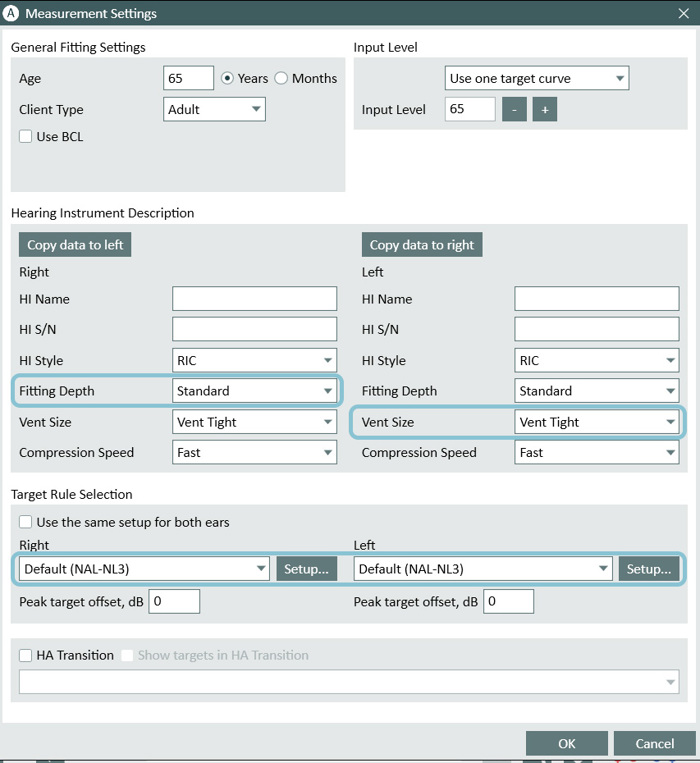This screenshot has width=700, height=763.
Task: Open the Left HI Style dropdown
Action: pyautogui.click(x=596, y=361)
